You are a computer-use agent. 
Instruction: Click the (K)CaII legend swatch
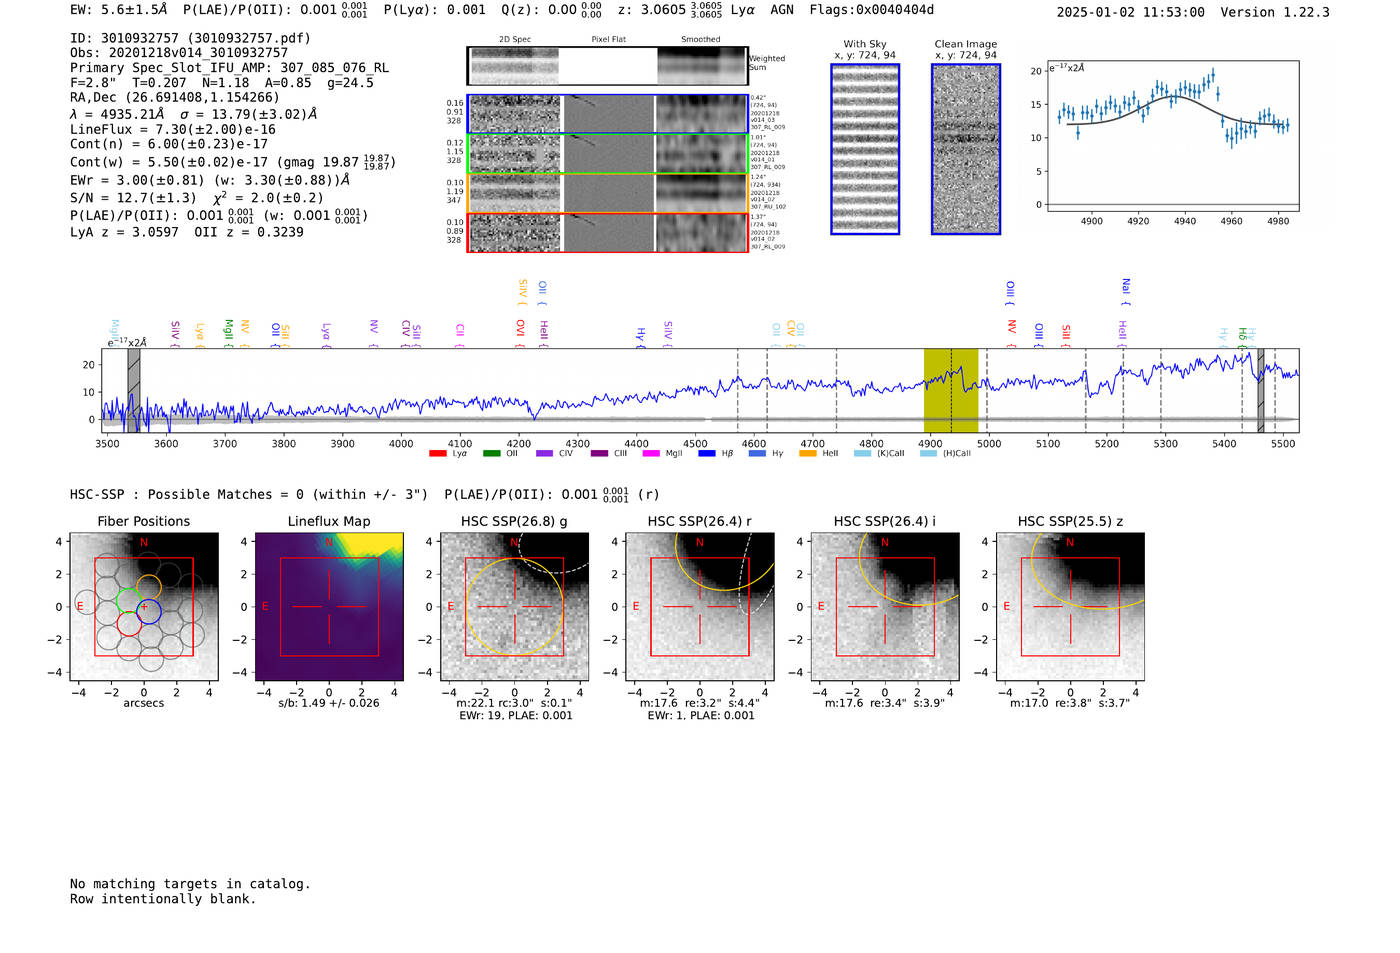[x=863, y=453]
